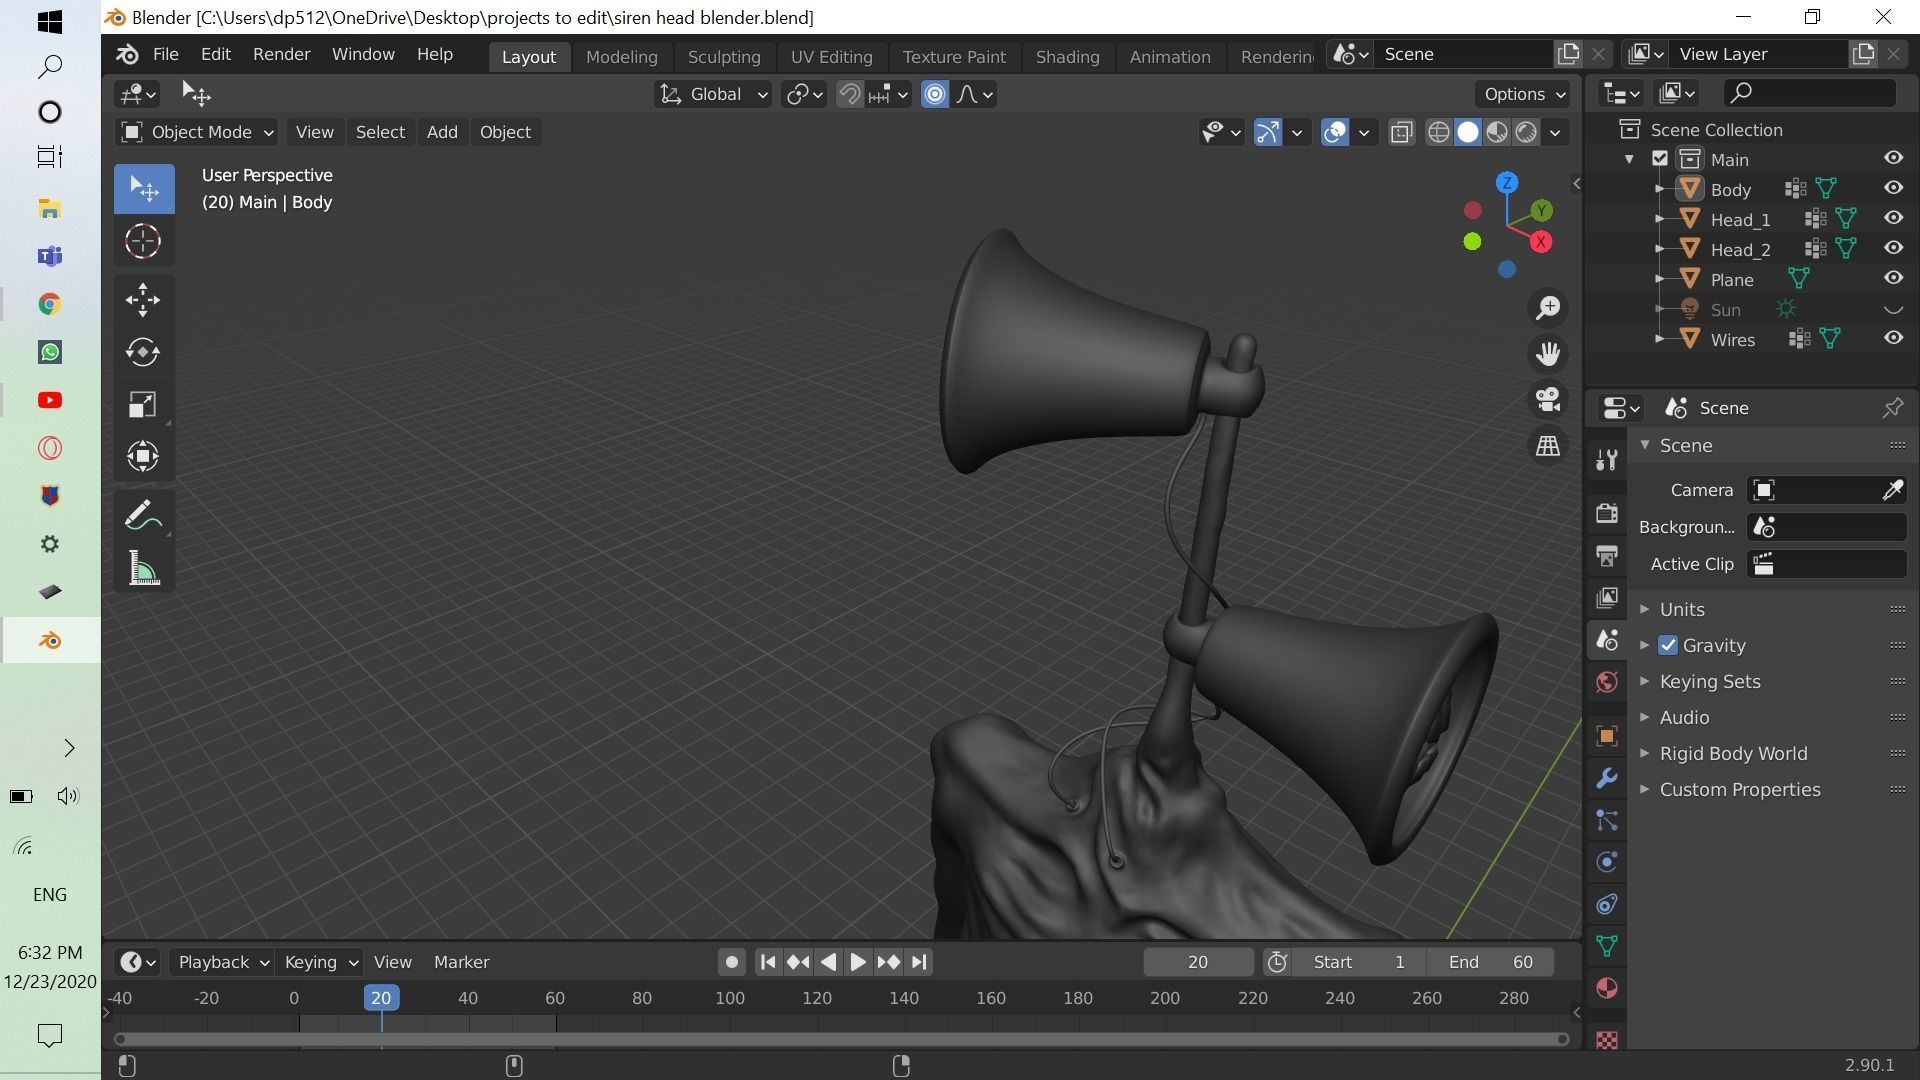Toggle proportional editing button
This screenshot has width=1920, height=1080.
[x=934, y=94]
